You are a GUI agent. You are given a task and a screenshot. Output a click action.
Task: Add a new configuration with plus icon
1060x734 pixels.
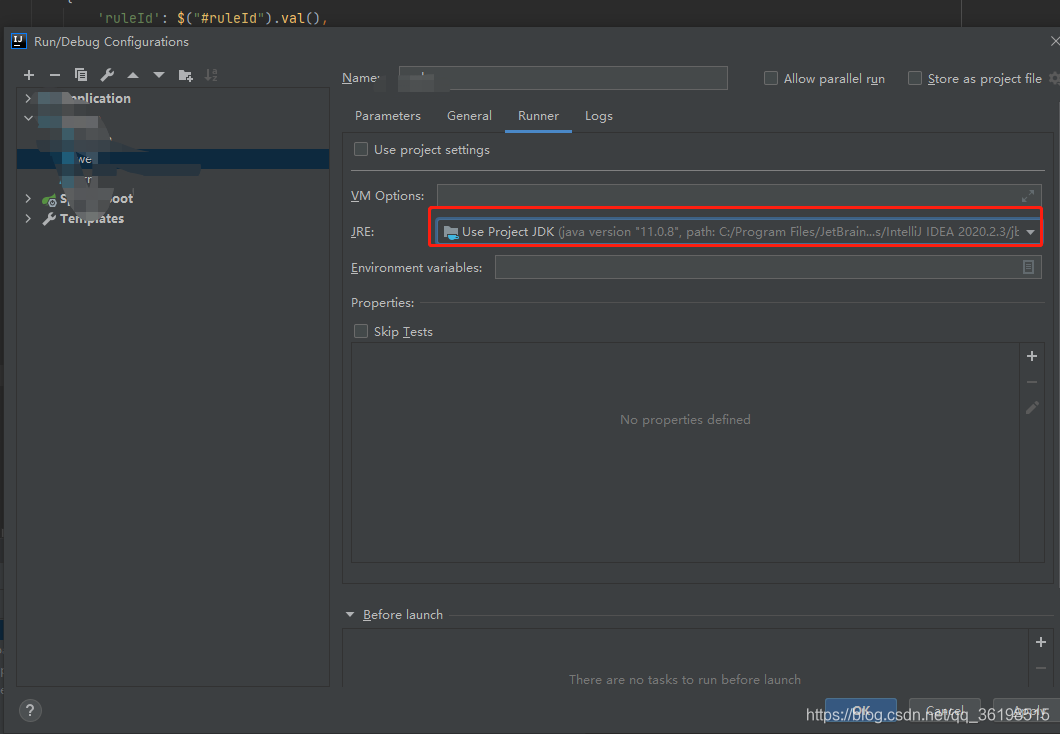point(28,75)
